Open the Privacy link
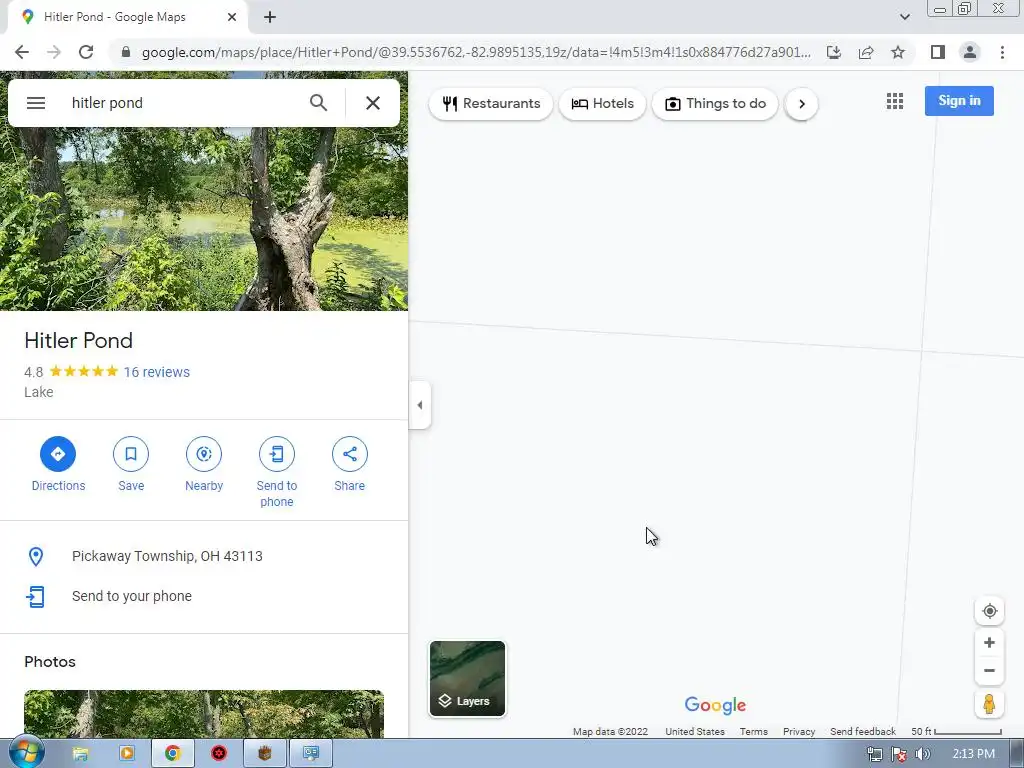The image size is (1024, 768). click(x=799, y=731)
